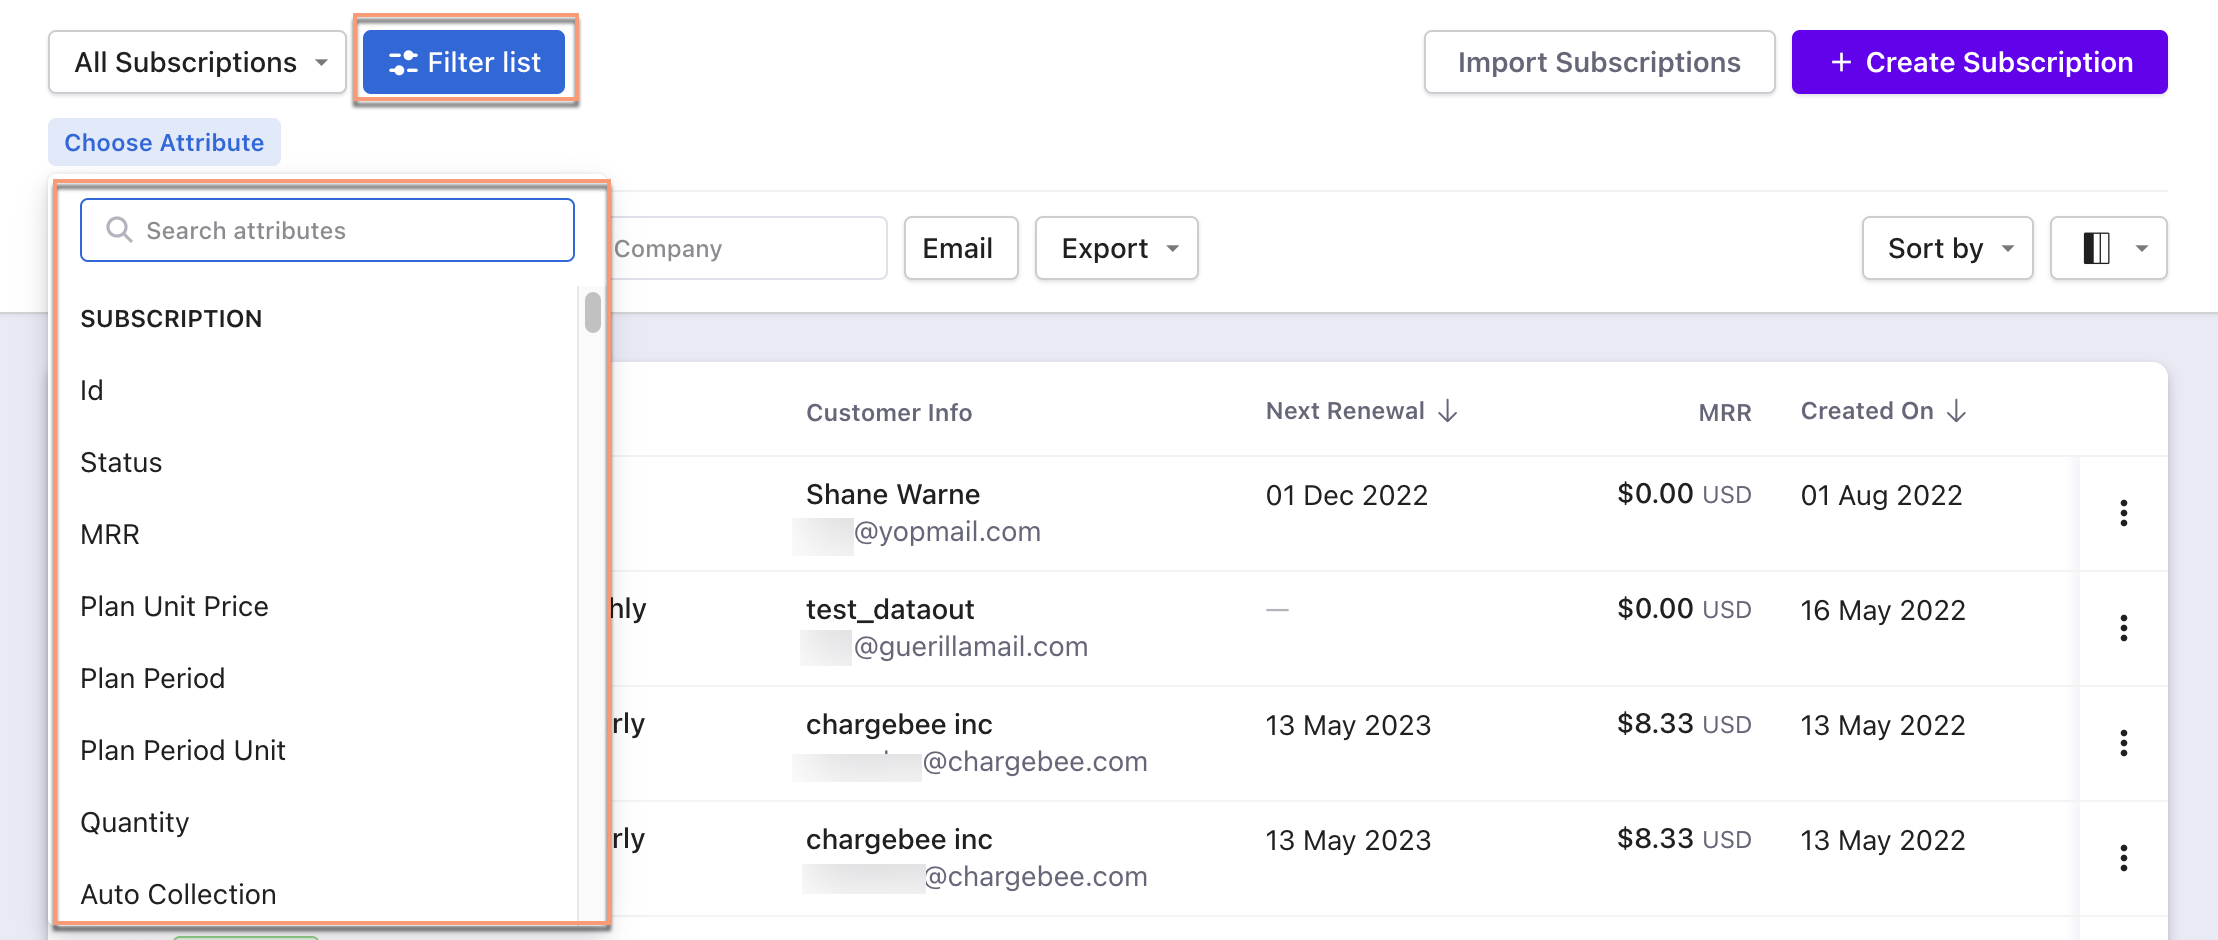This screenshot has width=2218, height=940.
Task: Choose the MRR attribute from list
Action: (x=110, y=534)
